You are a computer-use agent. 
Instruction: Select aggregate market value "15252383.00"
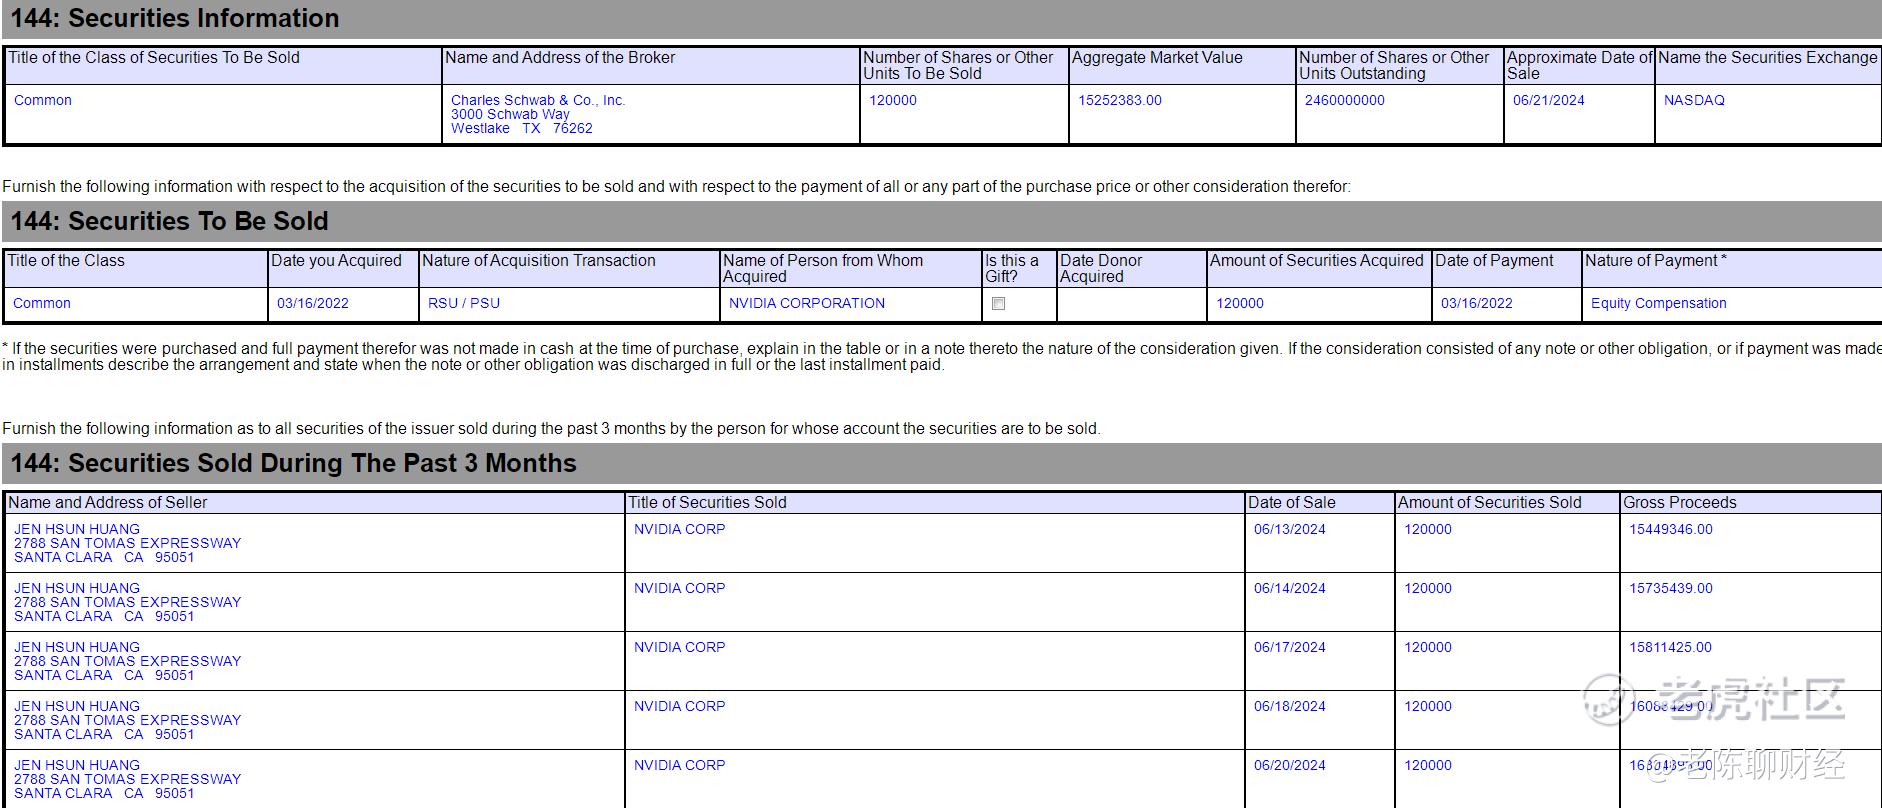[1120, 100]
